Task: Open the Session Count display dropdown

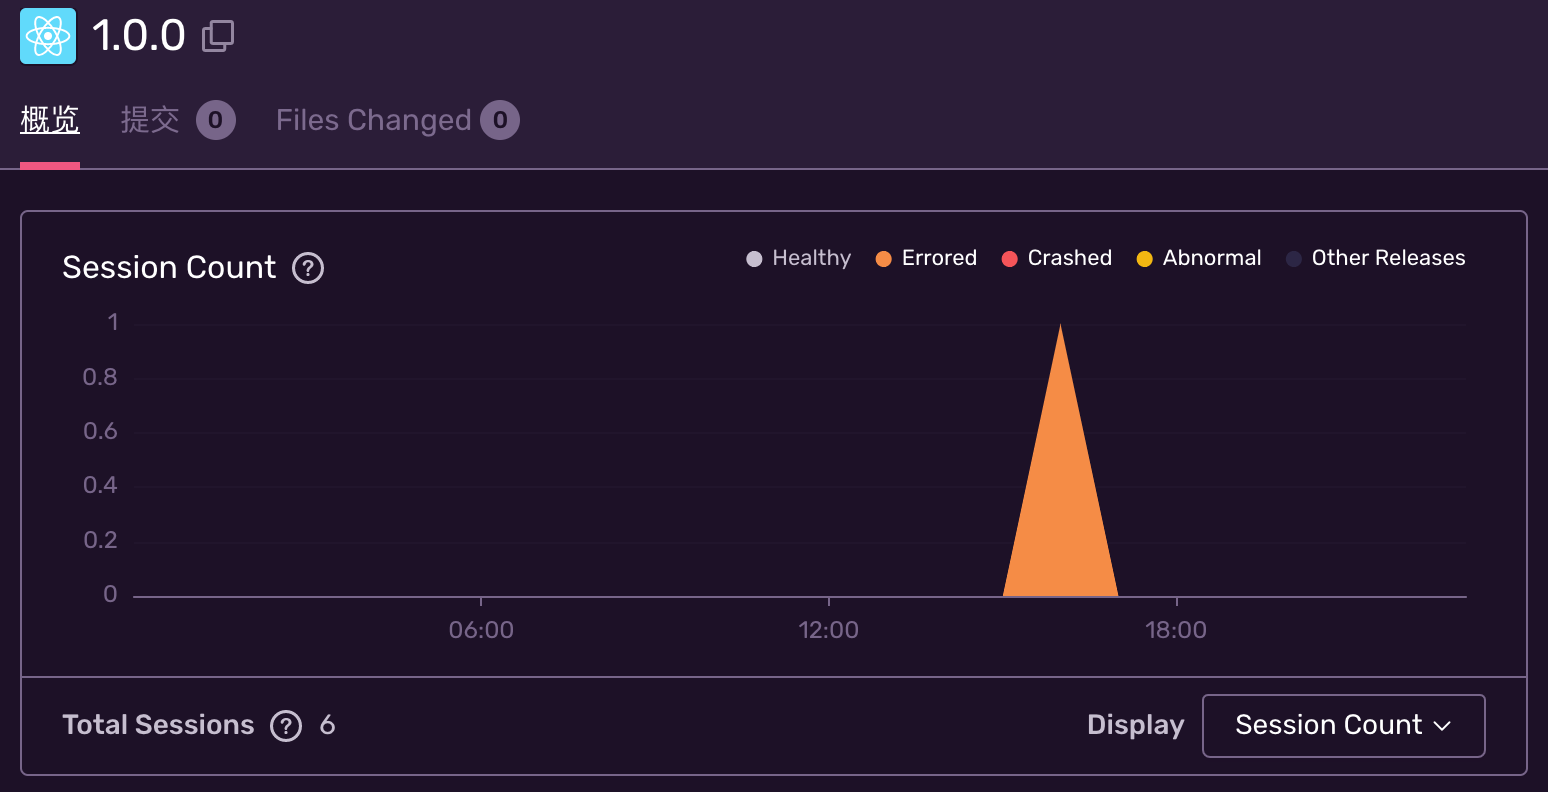Action: 1343,725
